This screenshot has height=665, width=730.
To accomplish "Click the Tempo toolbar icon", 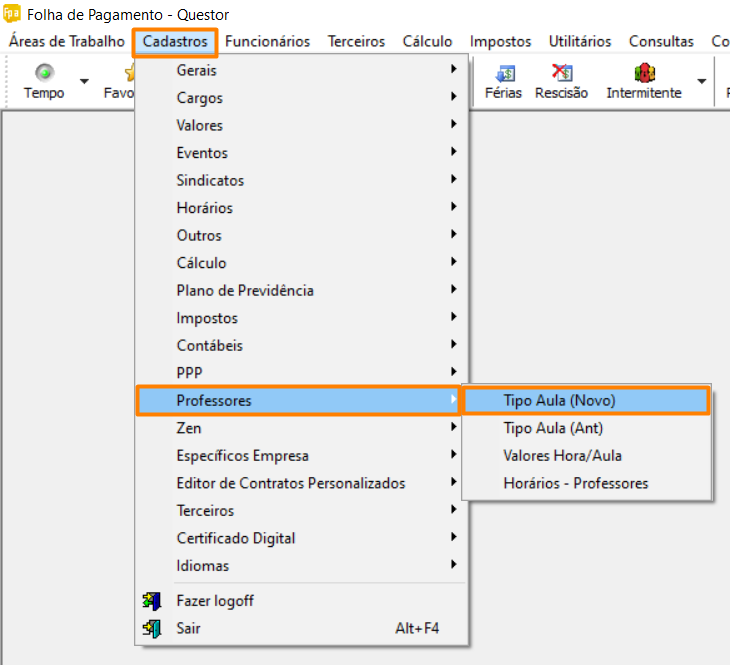I will tap(44, 74).
